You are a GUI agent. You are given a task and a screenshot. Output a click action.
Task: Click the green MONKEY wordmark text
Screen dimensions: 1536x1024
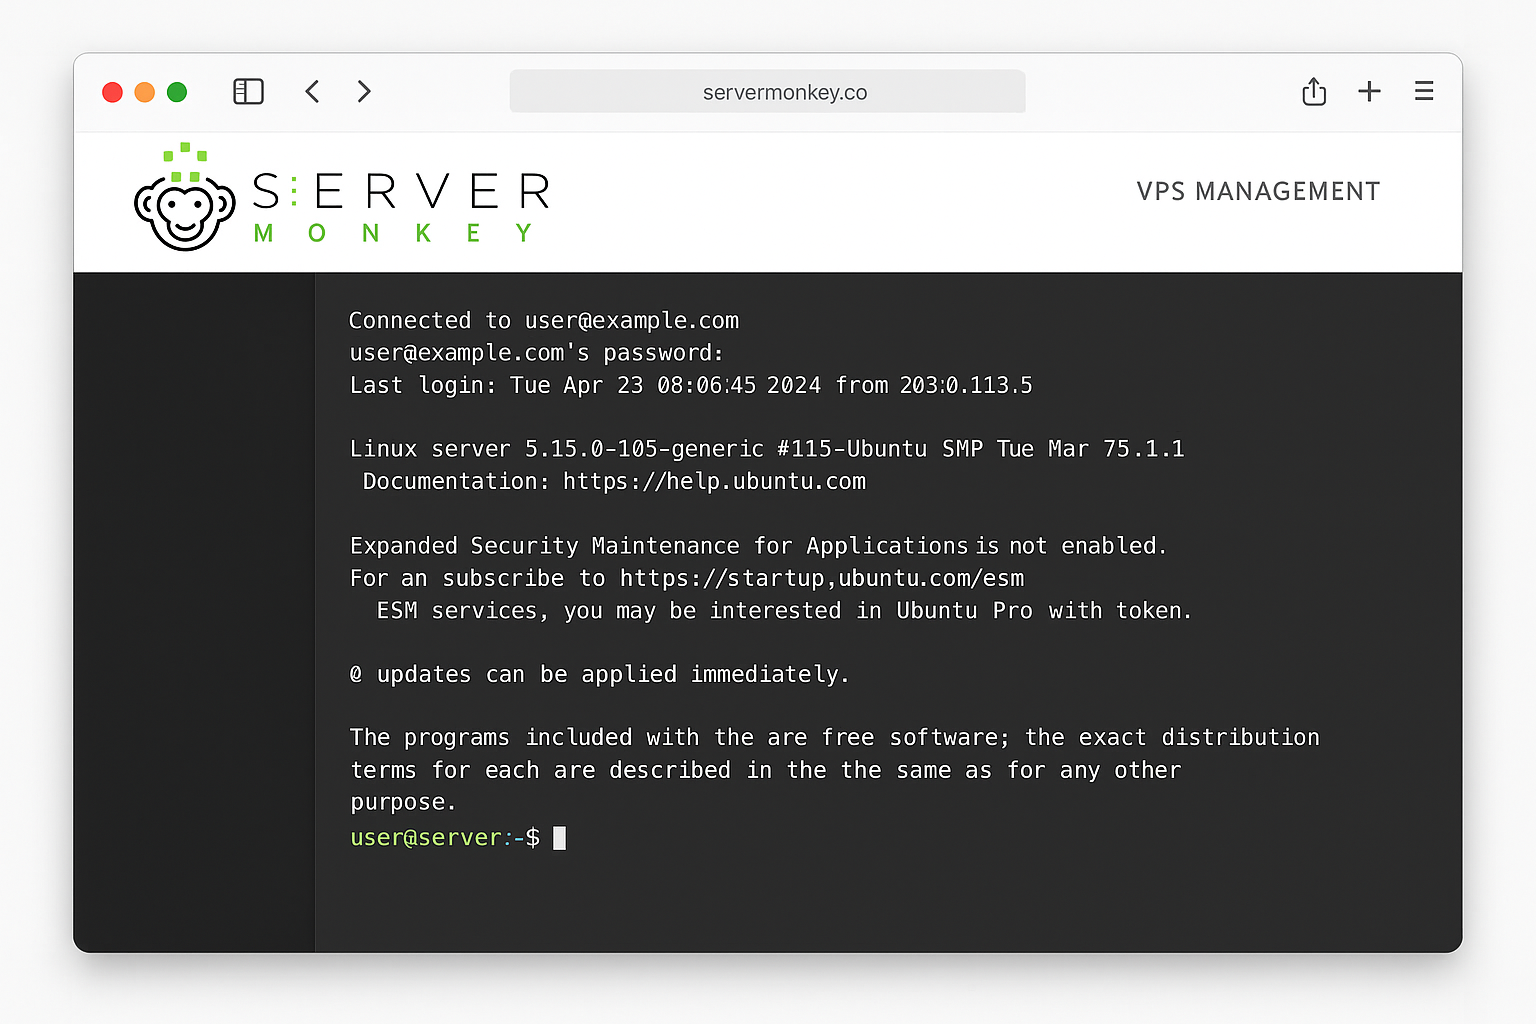click(393, 233)
